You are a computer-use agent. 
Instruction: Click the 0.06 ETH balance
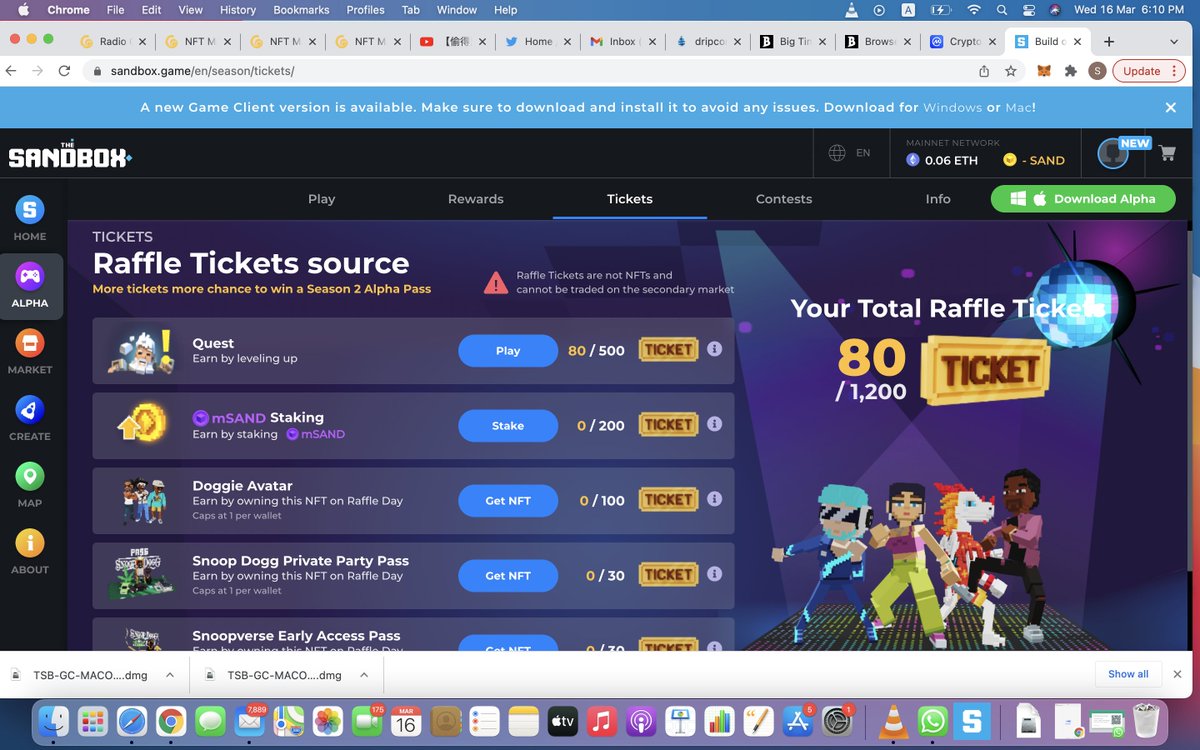tap(942, 160)
